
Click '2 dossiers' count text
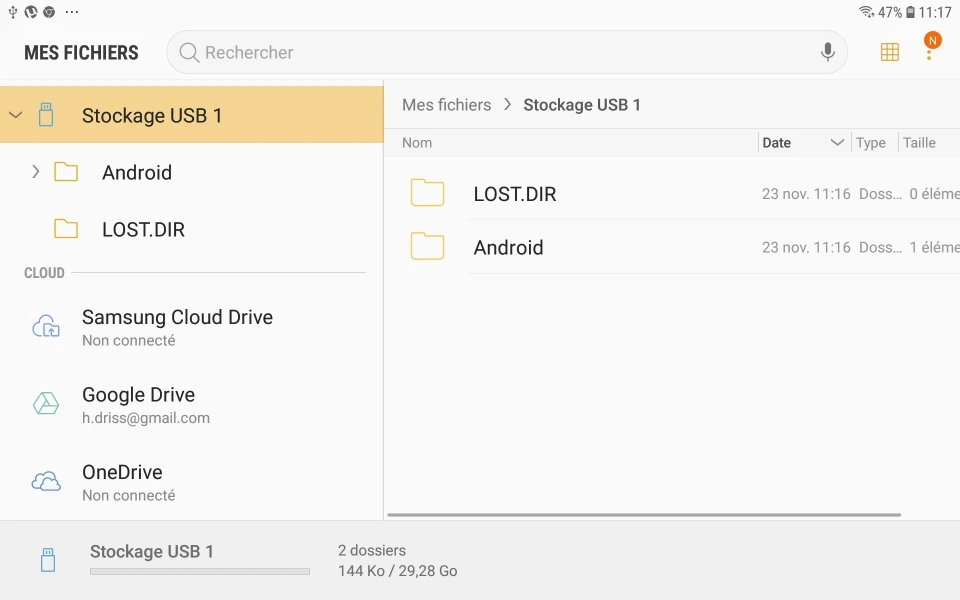click(x=372, y=550)
